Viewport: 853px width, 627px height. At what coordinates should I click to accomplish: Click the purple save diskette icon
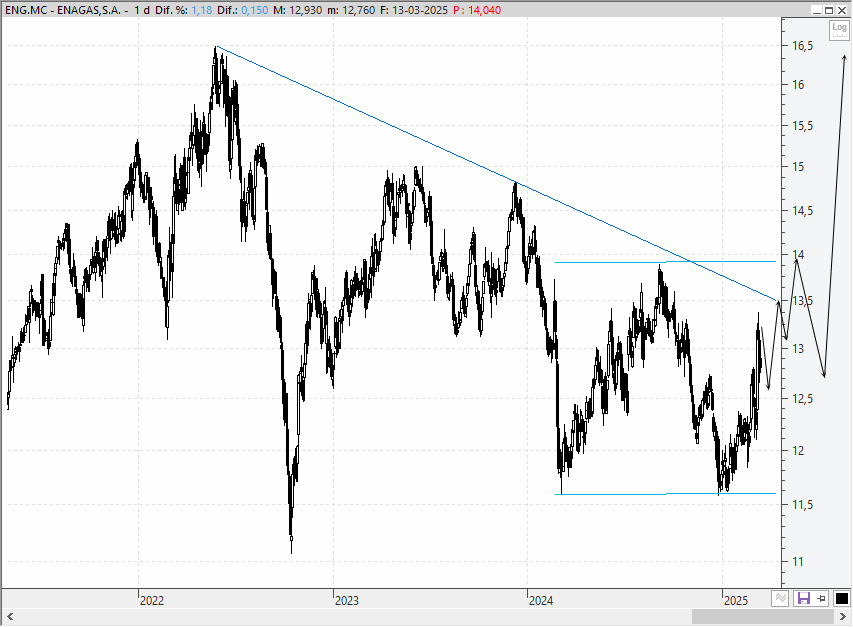click(803, 599)
